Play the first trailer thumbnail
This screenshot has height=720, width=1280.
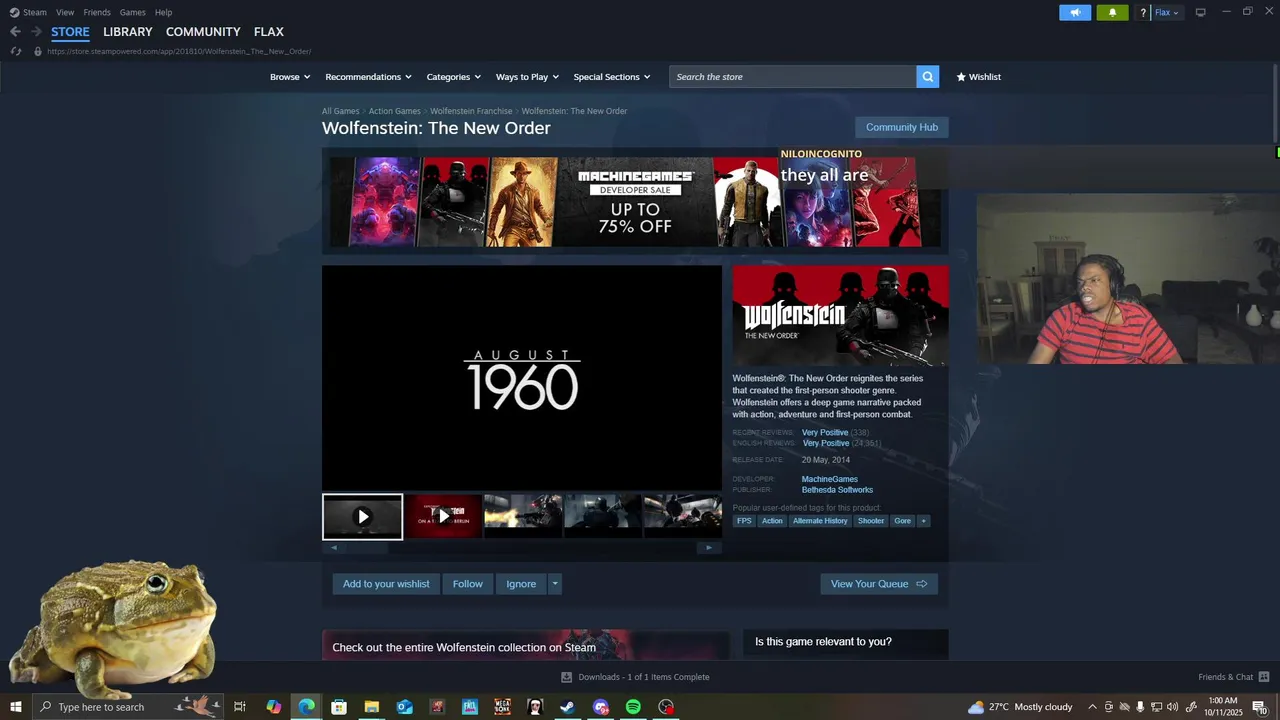pyautogui.click(x=362, y=517)
